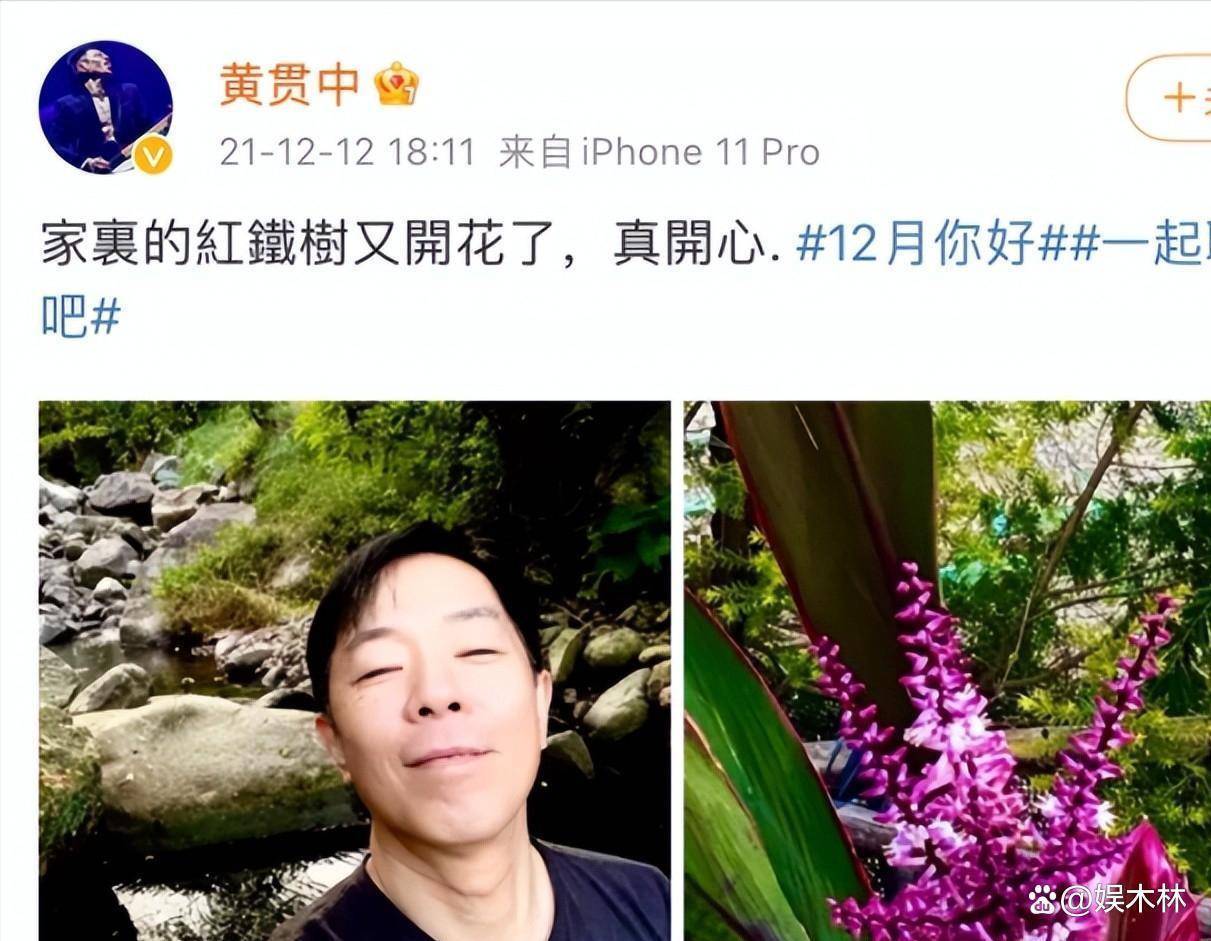The image size is (1211, 941).
Task: Tap the @娱木林 watermark text
Action: coord(1123,901)
